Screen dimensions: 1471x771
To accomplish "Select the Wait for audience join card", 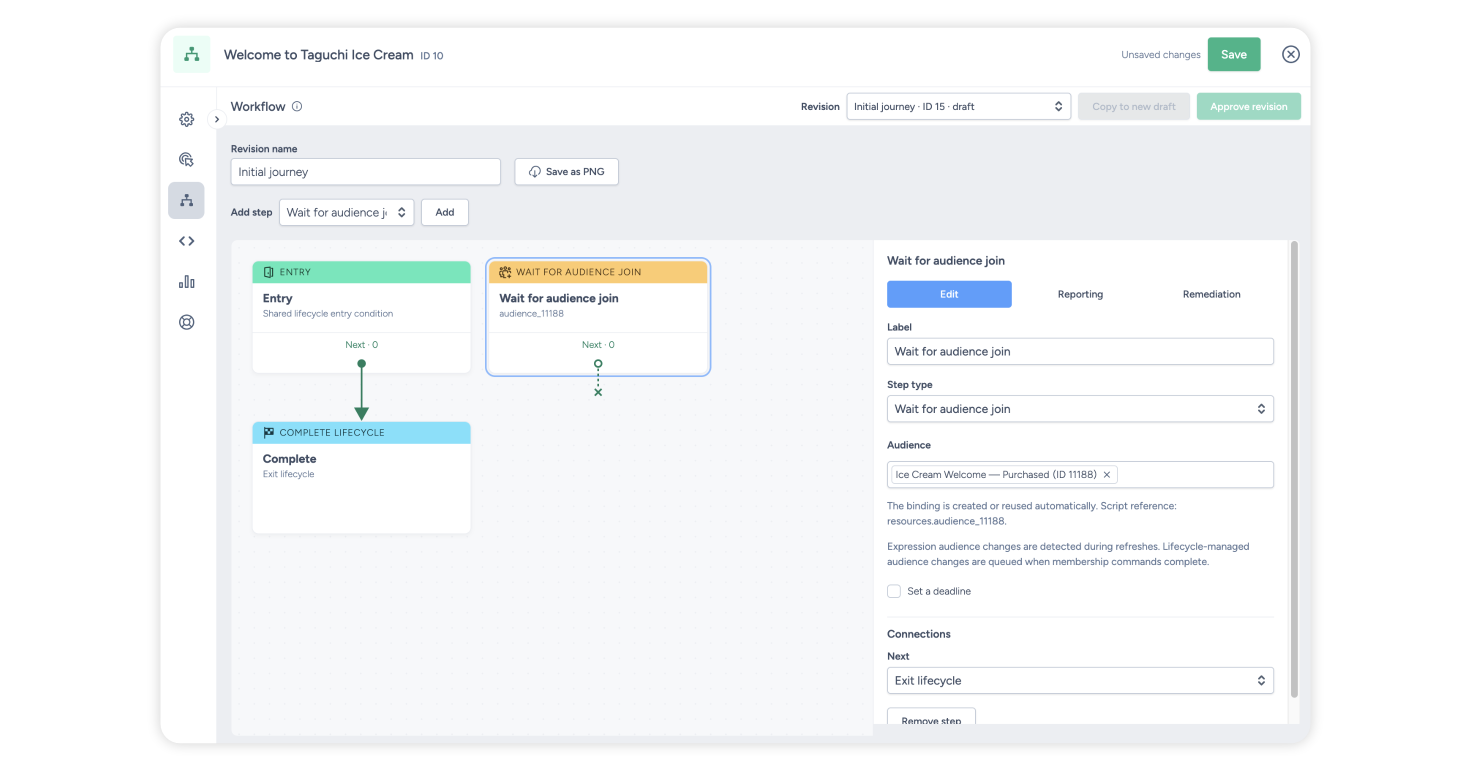I will coord(598,317).
